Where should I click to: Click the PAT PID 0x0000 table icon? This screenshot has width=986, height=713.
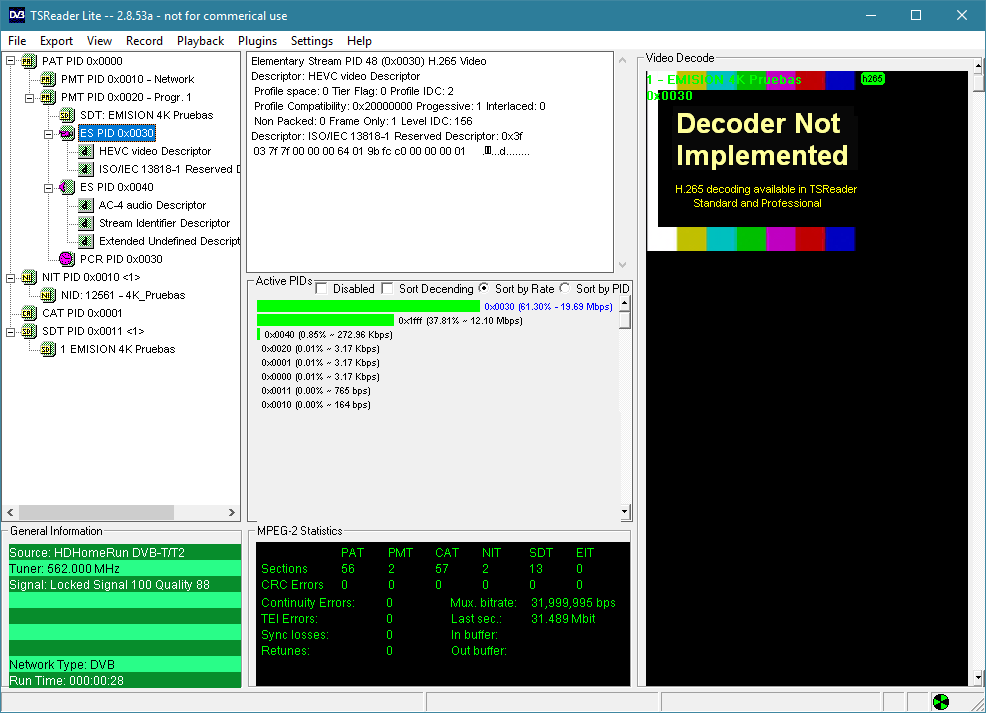[x=28, y=61]
